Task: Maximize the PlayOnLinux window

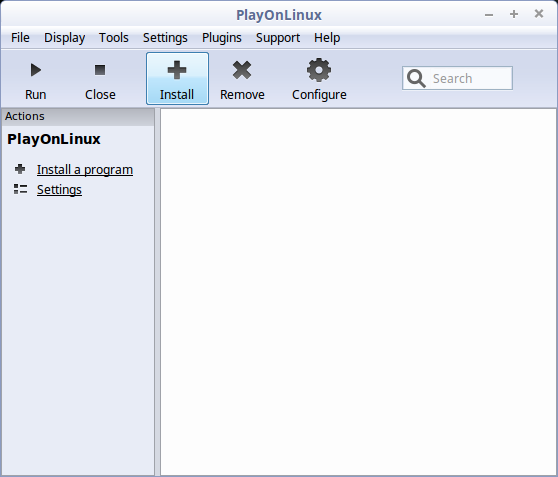Action: tap(514, 14)
